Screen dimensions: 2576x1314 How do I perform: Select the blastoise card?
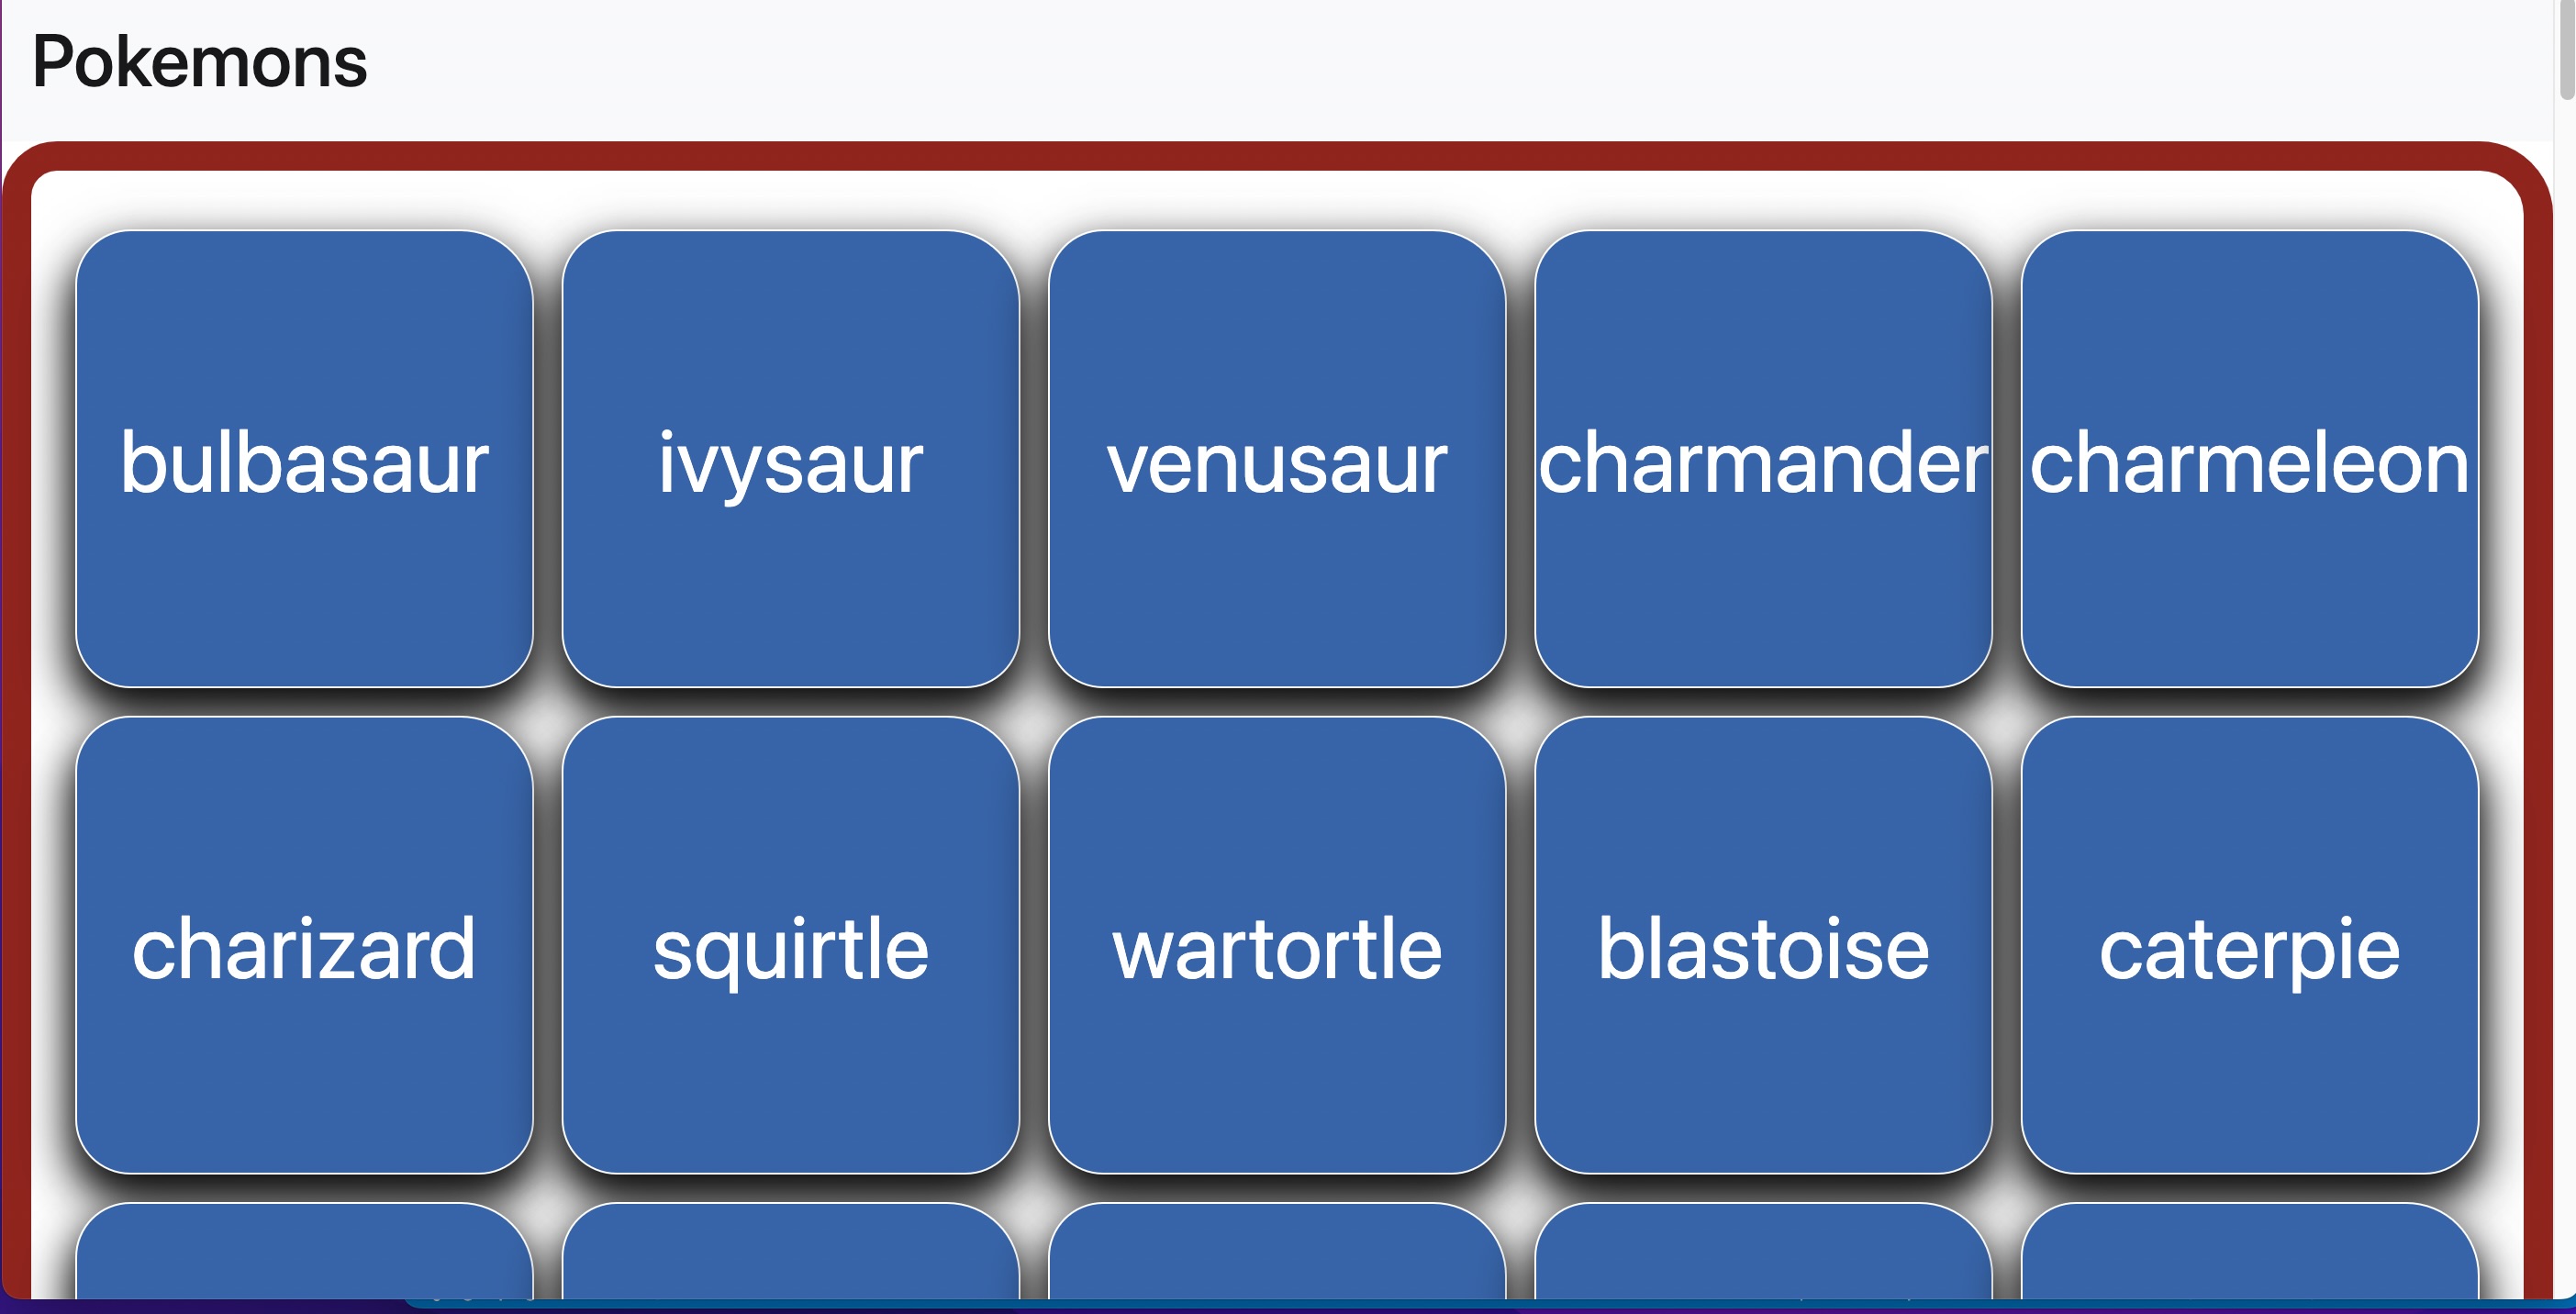[x=1763, y=945]
